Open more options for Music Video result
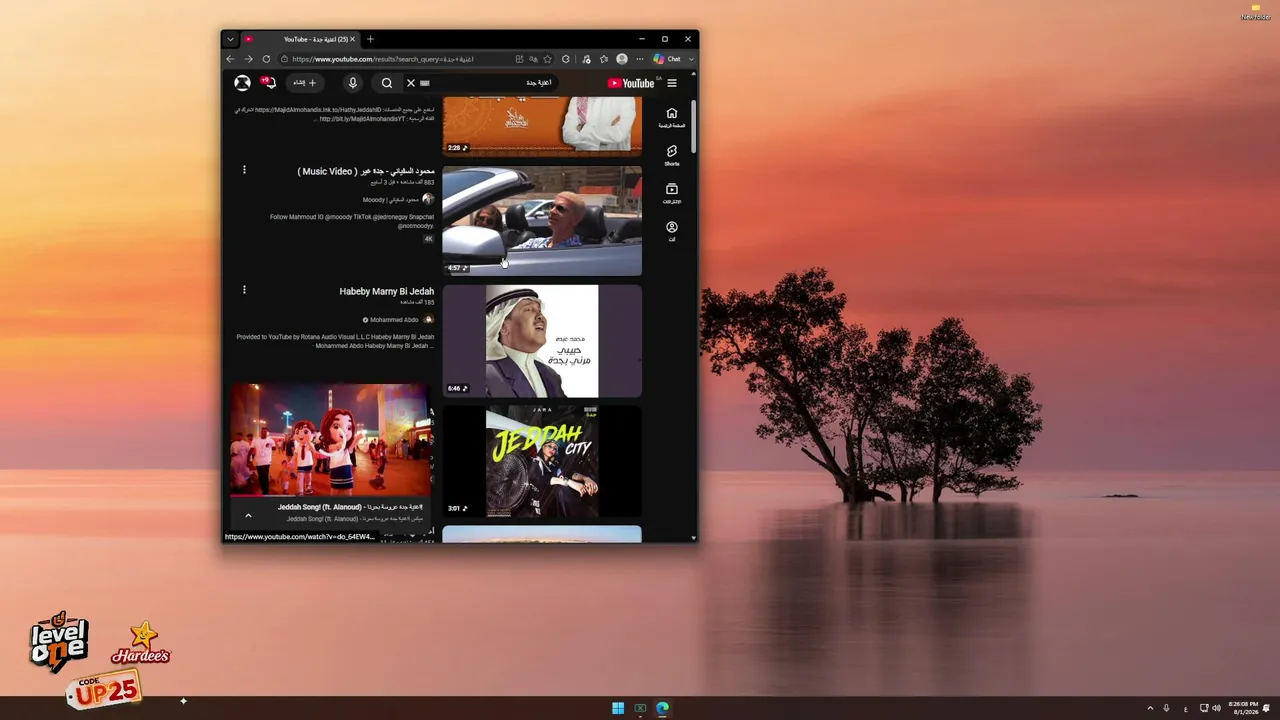1280x720 pixels. [244, 170]
